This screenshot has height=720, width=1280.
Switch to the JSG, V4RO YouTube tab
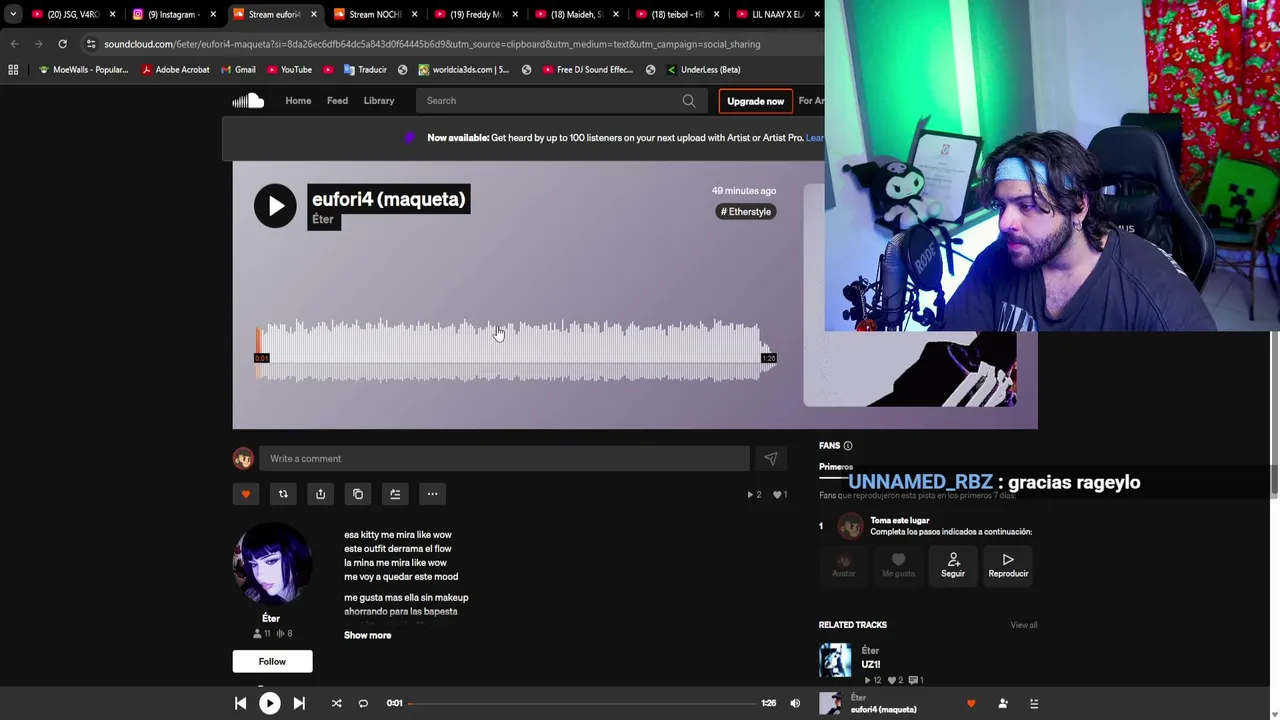(73, 14)
